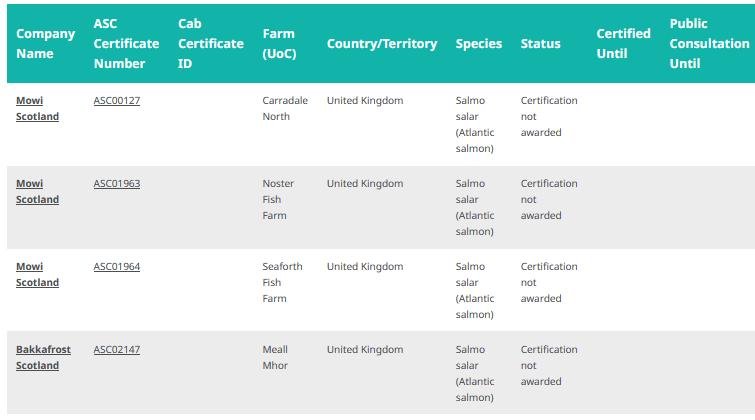
Task: Select the Carradale North farm cell
Action: pyautogui.click(x=284, y=109)
